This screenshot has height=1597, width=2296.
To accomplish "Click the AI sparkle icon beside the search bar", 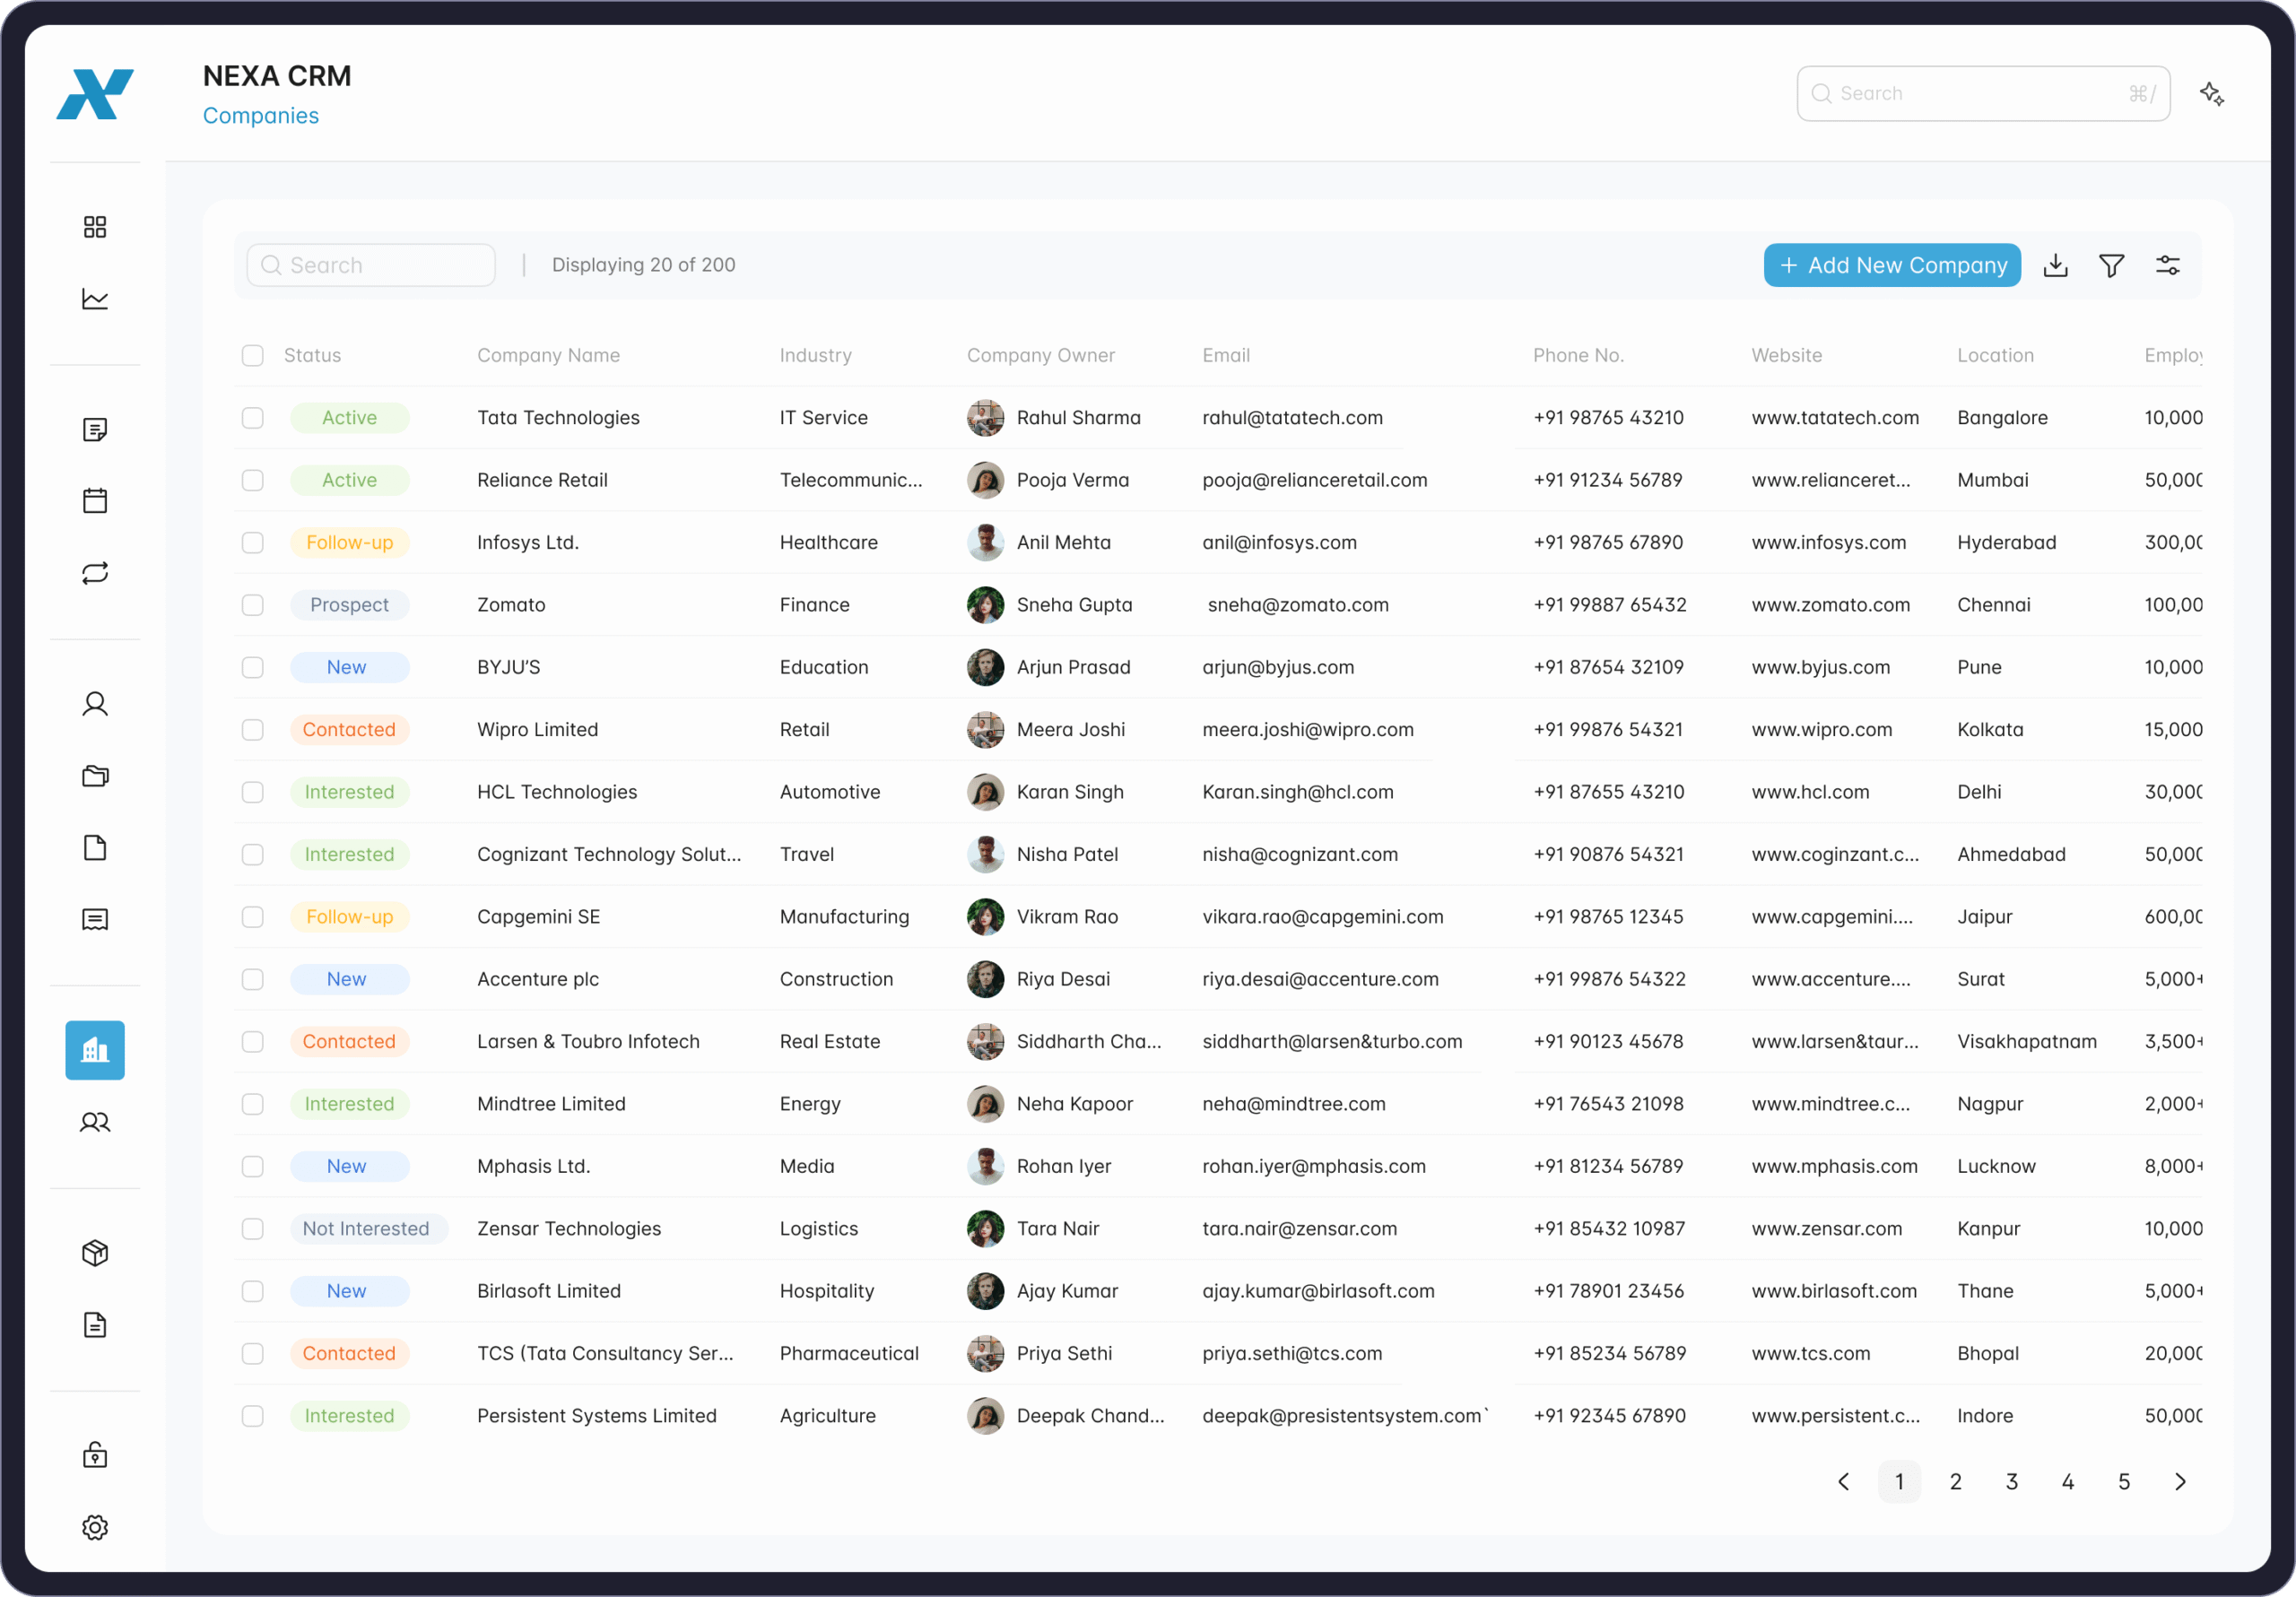I will [2212, 93].
